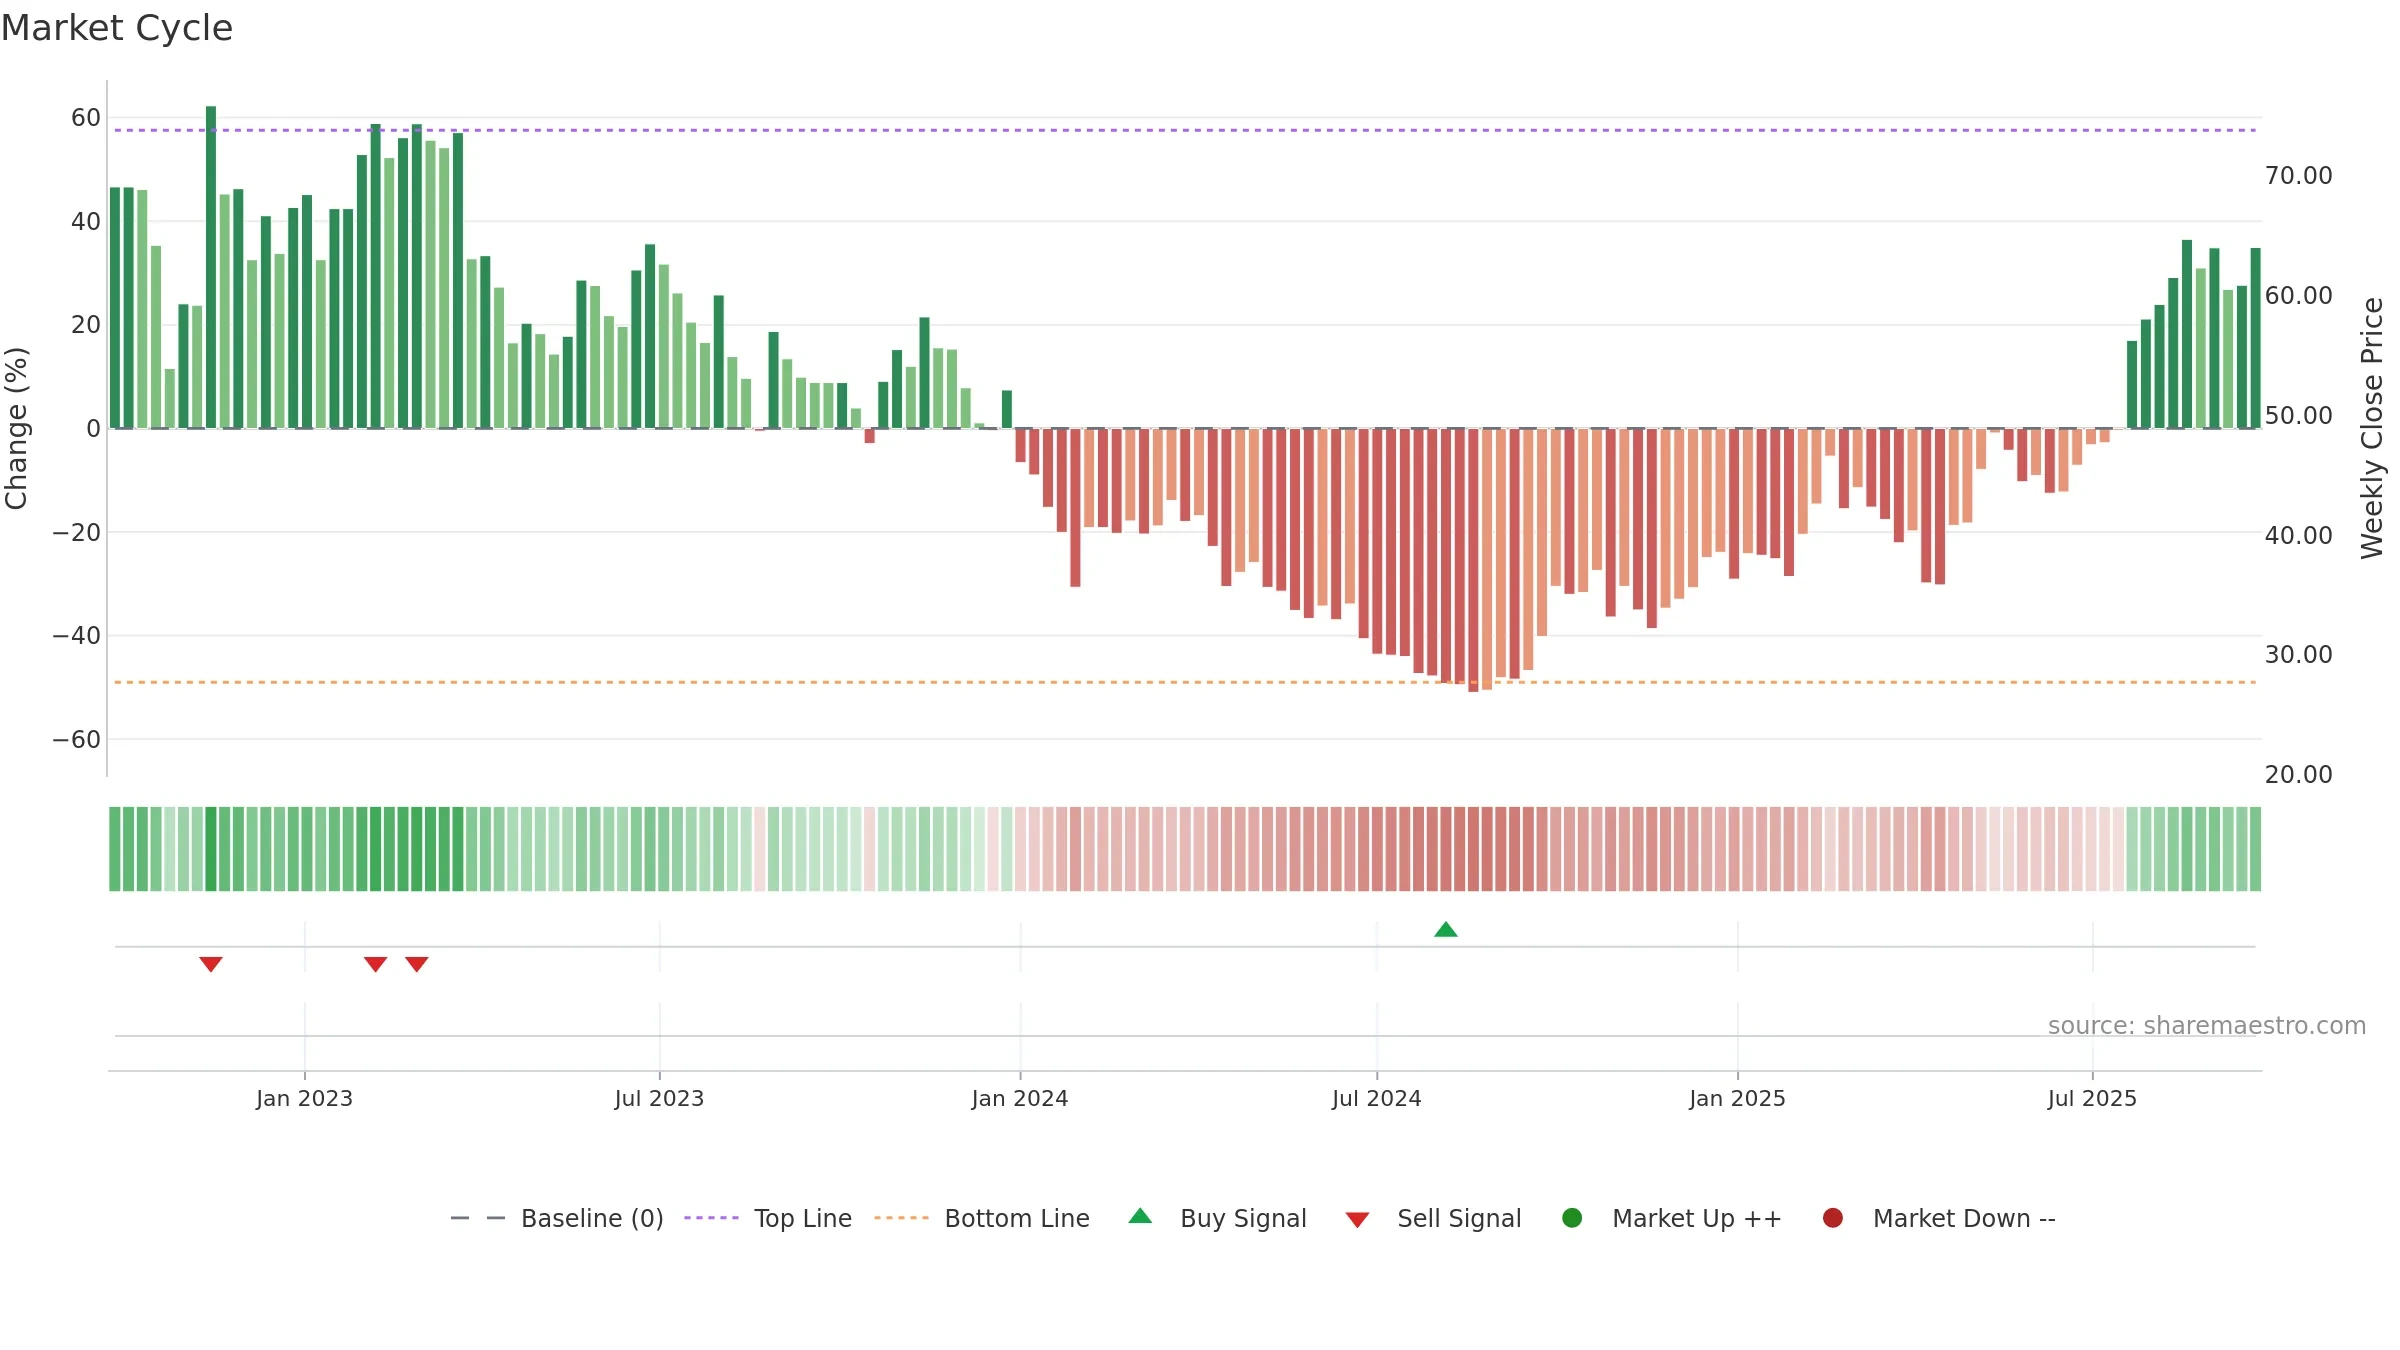Viewport: 2400px width, 1350px height.
Task: Click the gray dashed Baseline legend sample
Action: [x=478, y=1218]
